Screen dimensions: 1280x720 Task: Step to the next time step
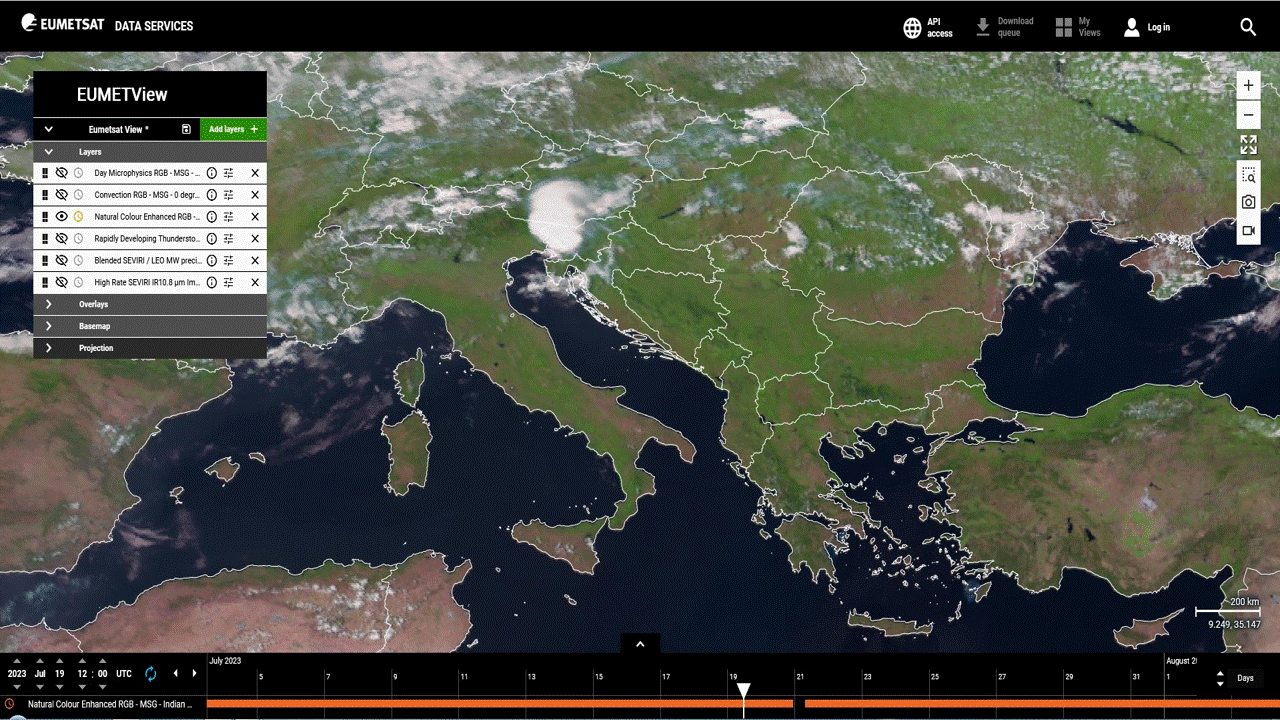(194, 673)
